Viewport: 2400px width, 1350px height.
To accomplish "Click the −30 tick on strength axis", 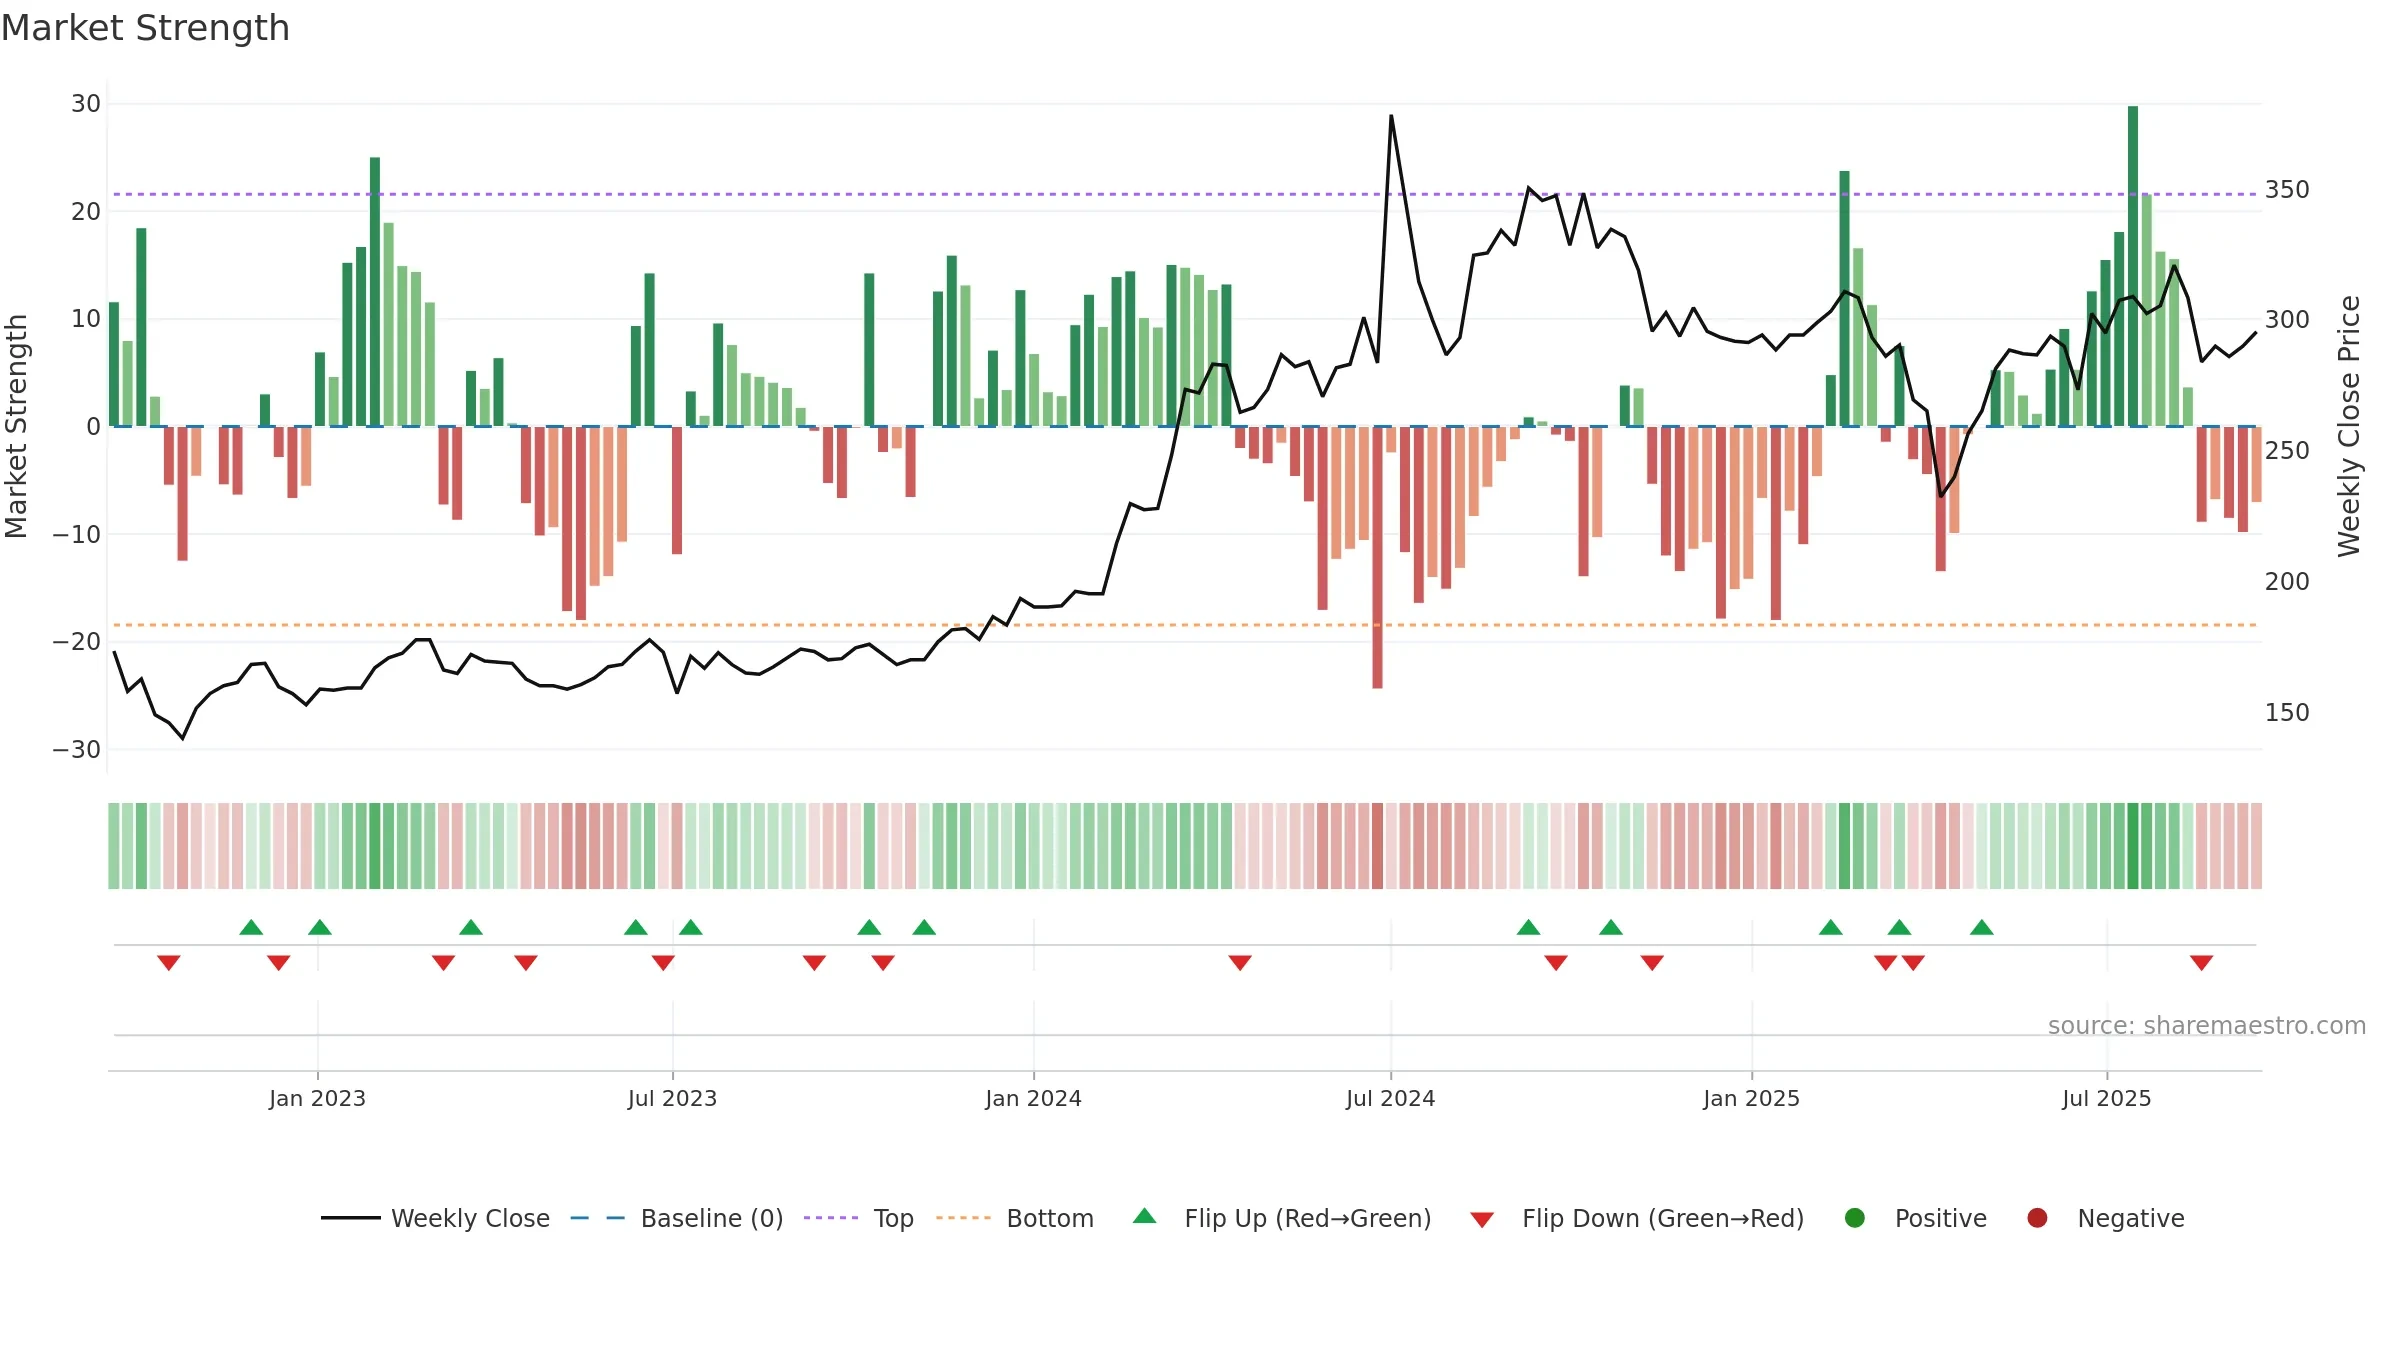I will pos(77,749).
